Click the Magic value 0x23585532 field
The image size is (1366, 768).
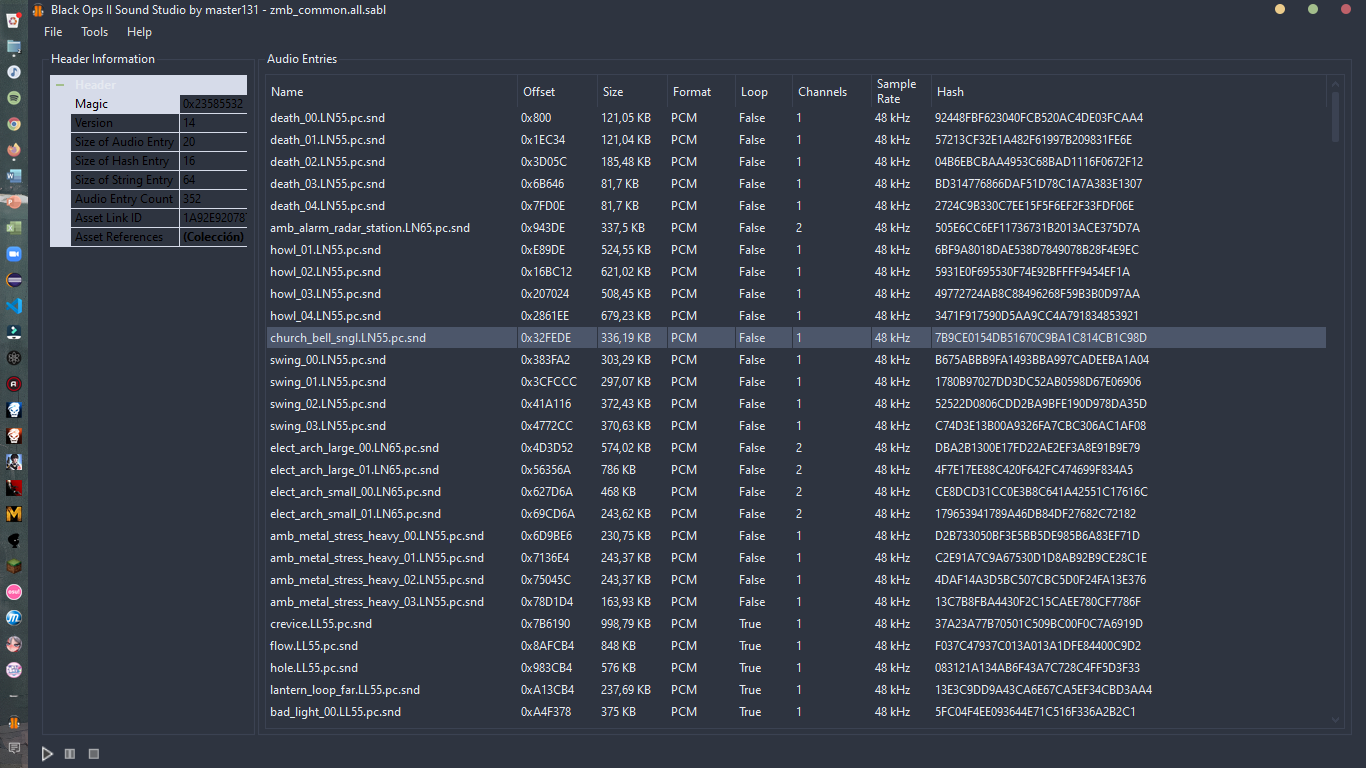pos(213,104)
